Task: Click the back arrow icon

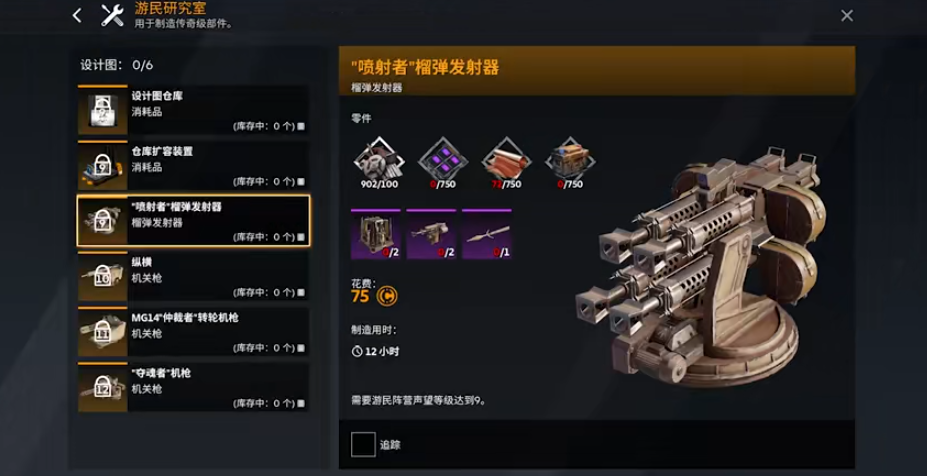Action: (77, 15)
